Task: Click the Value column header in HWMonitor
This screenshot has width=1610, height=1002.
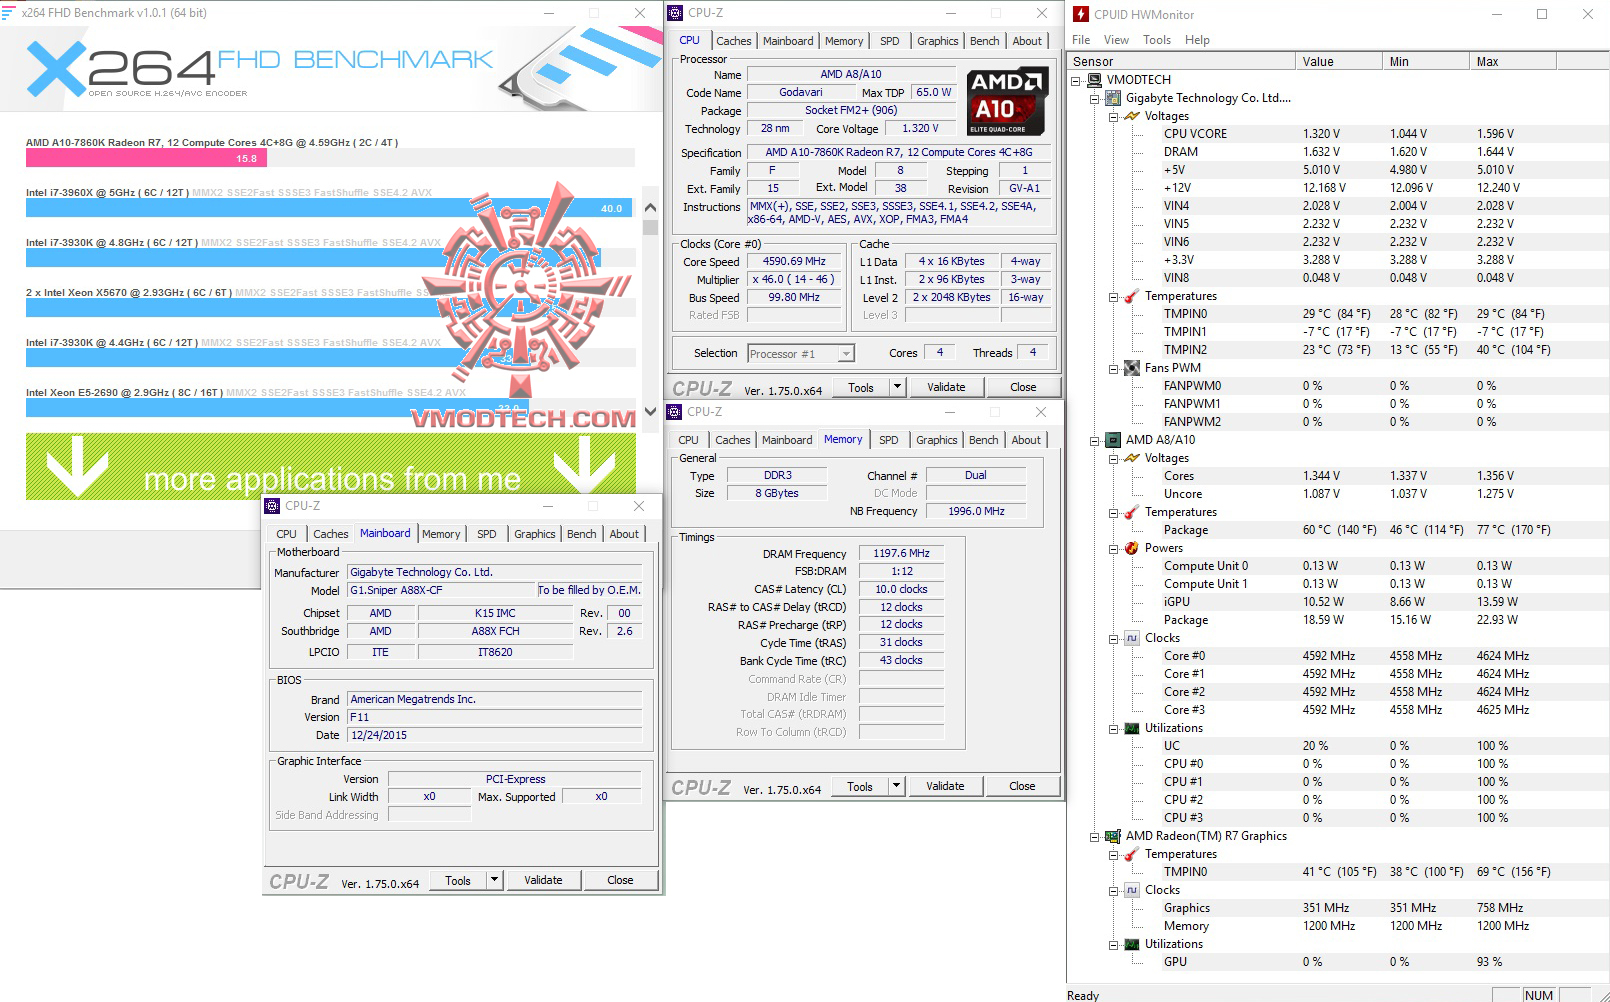Action: (1338, 61)
